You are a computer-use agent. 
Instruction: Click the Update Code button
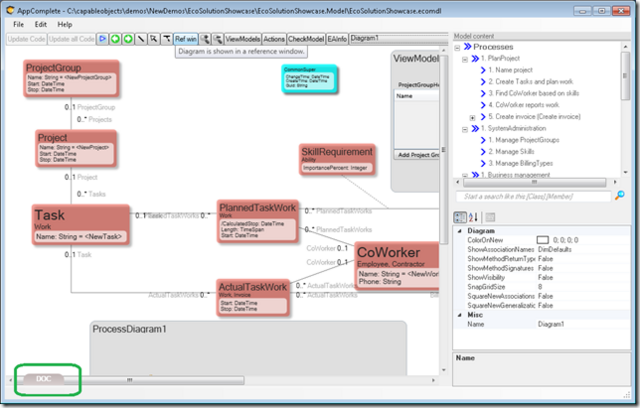point(27,39)
